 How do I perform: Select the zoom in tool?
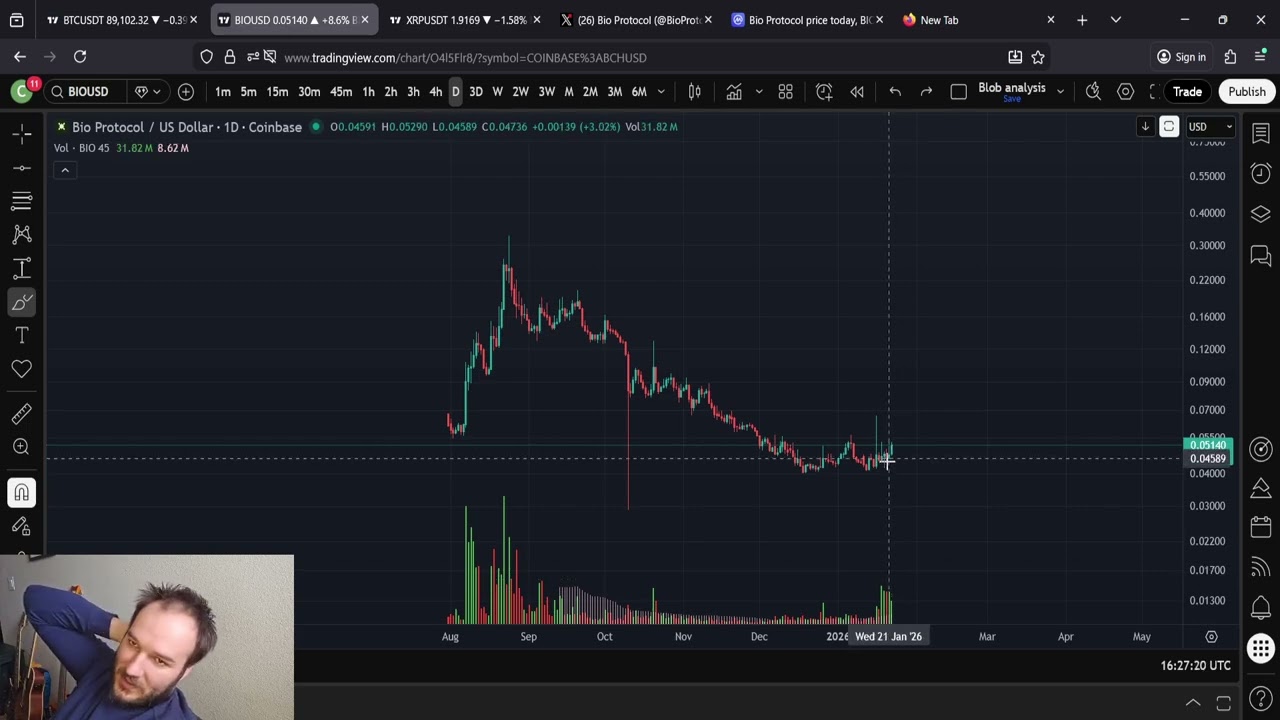[x=22, y=447]
